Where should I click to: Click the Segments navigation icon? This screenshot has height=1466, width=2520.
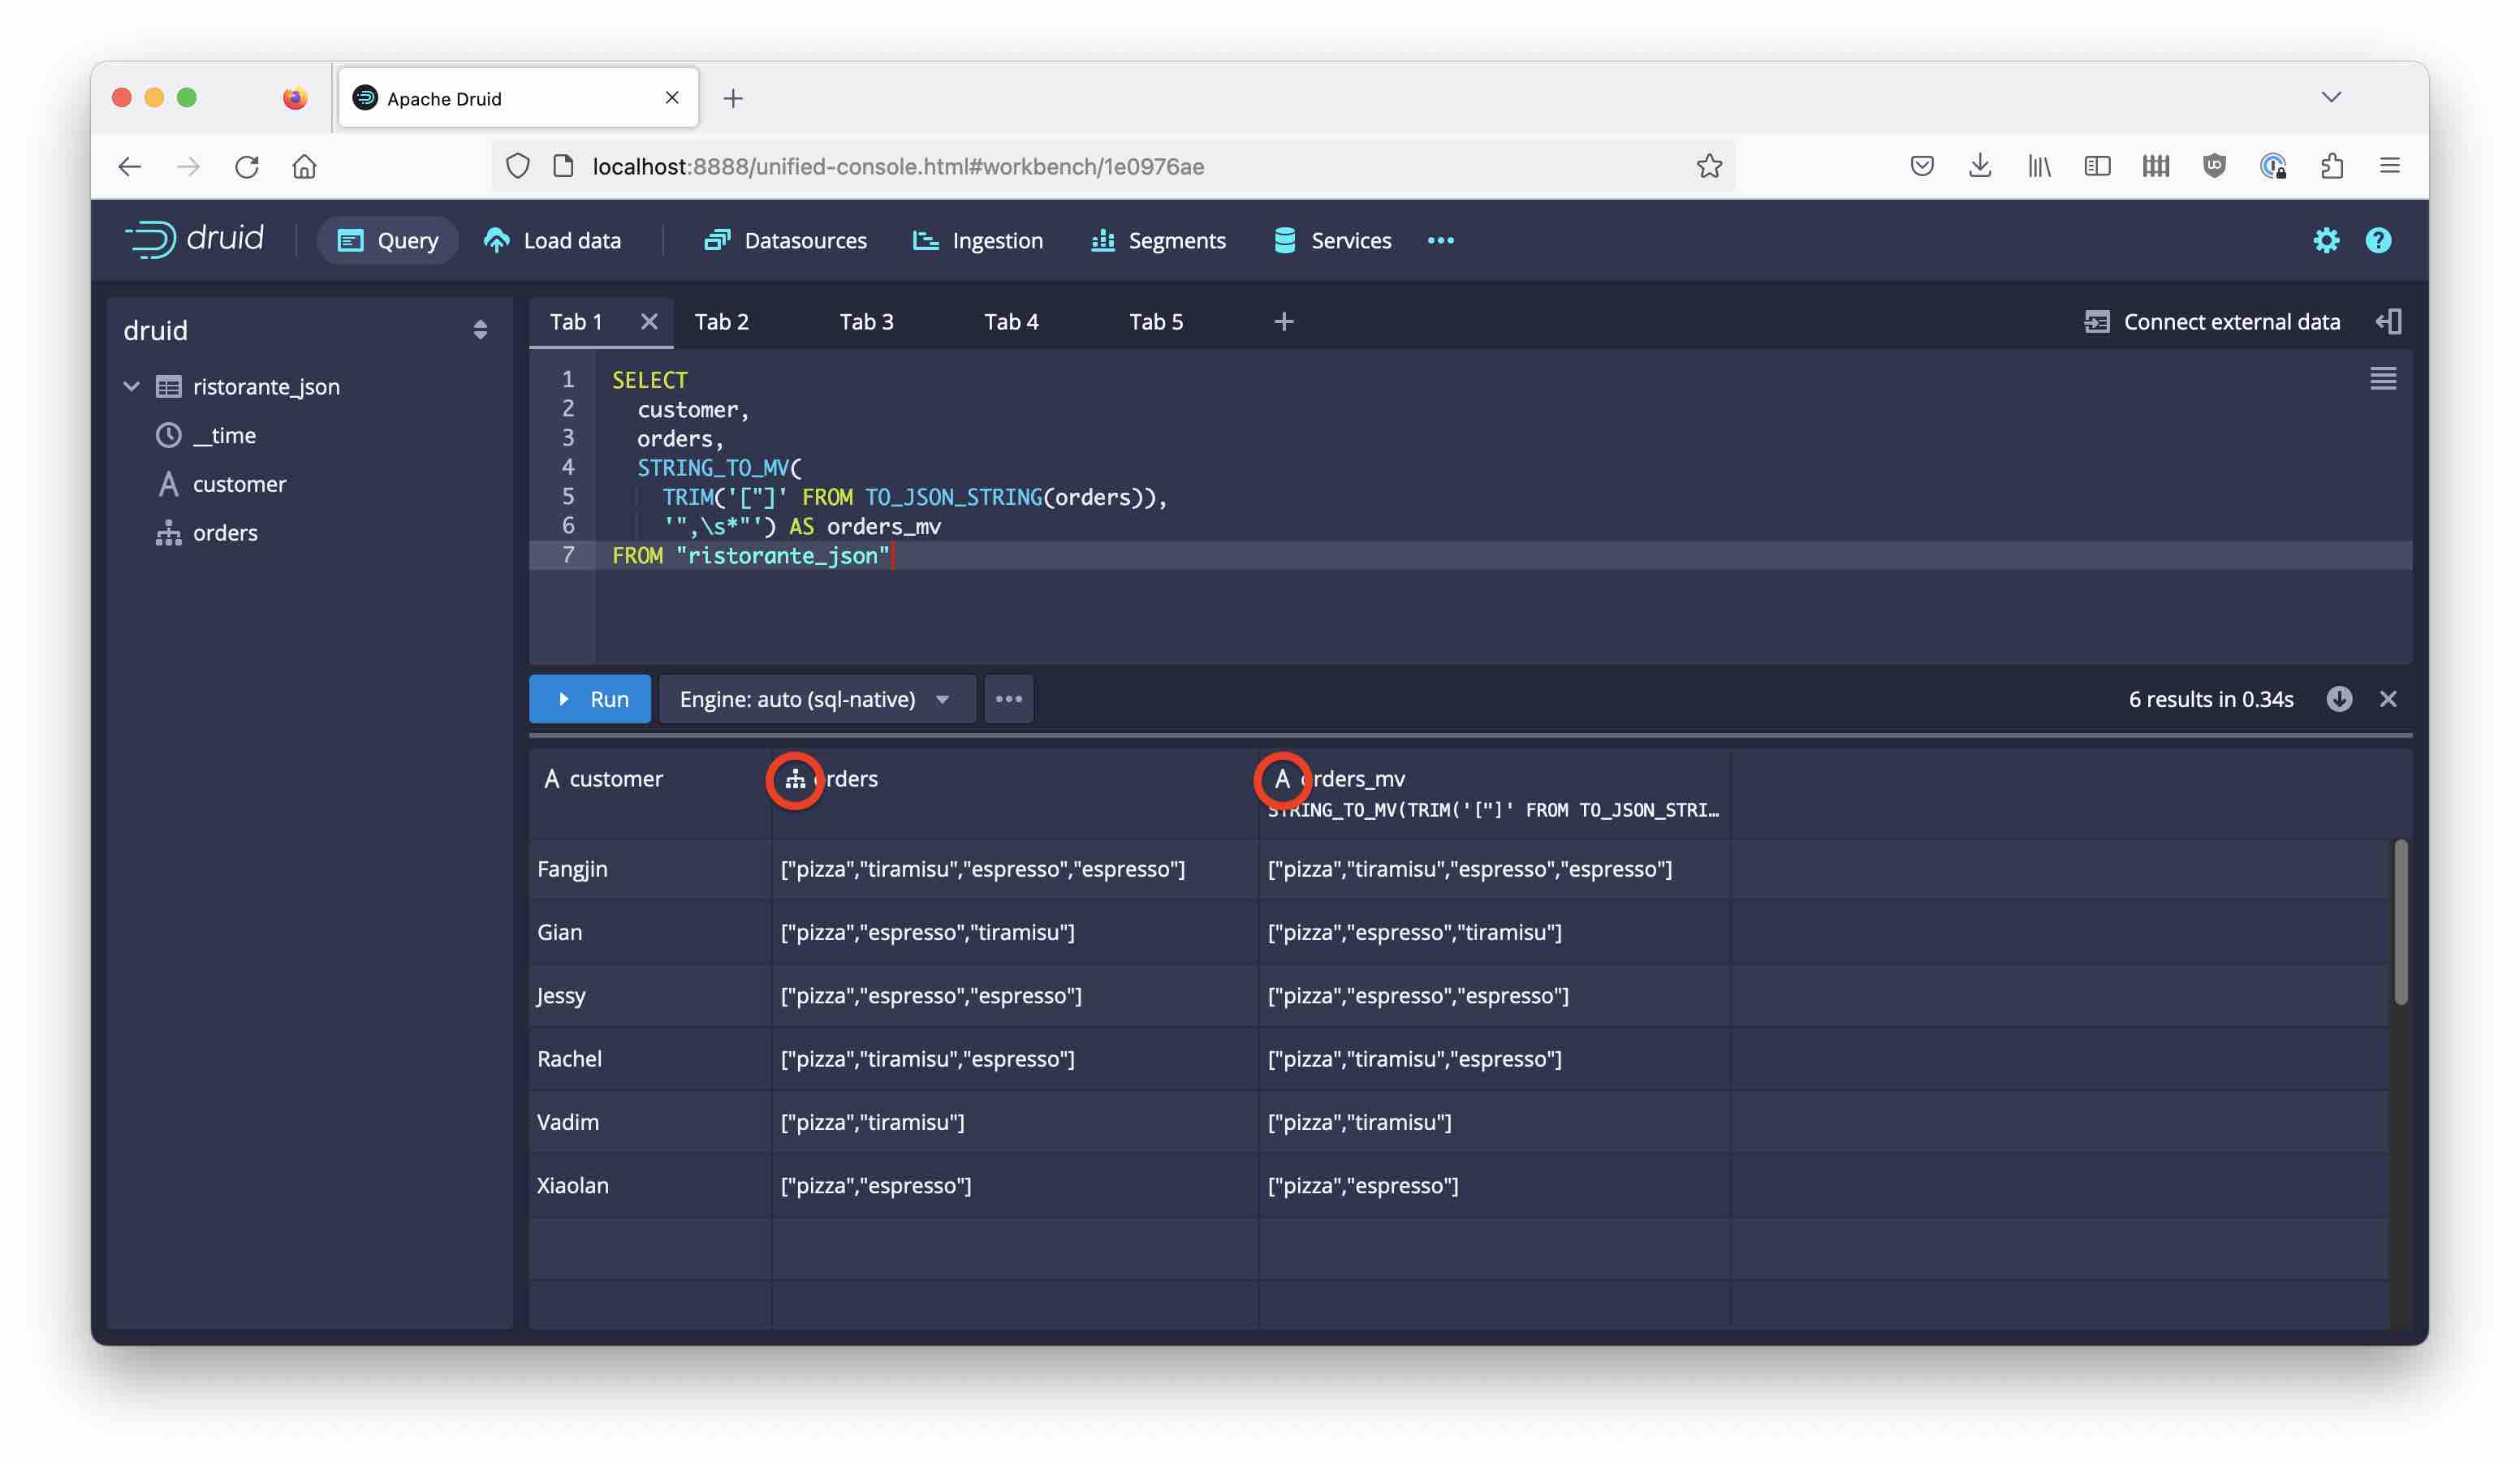pos(1105,241)
